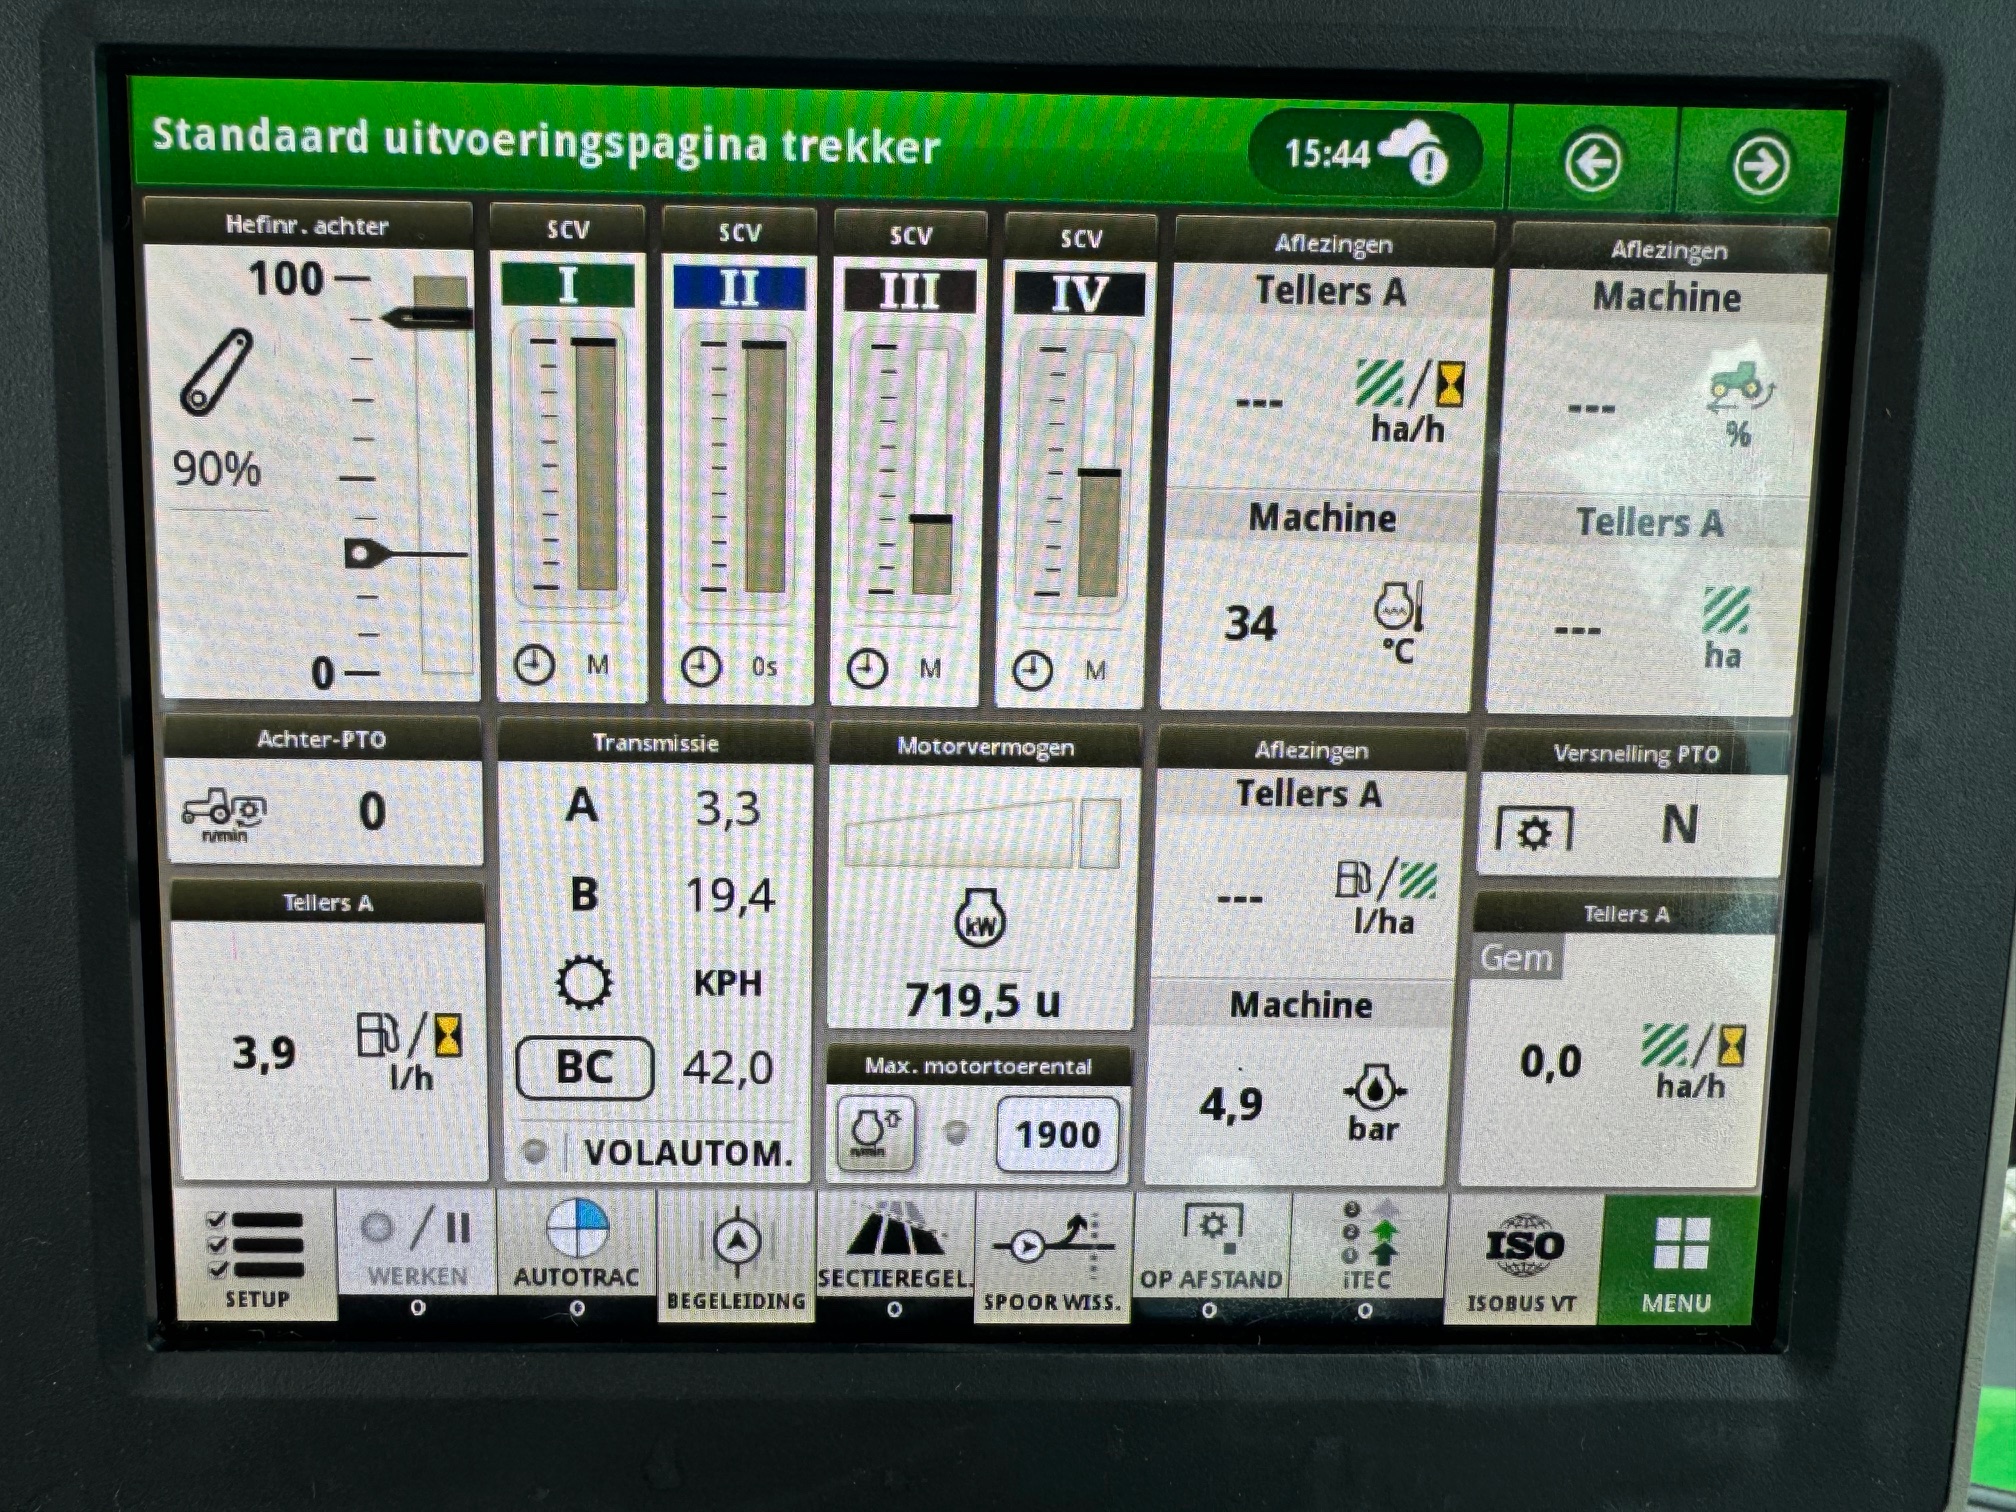Open Achter-PTO panel header
2016x1512 pixels.
(321, 738)
